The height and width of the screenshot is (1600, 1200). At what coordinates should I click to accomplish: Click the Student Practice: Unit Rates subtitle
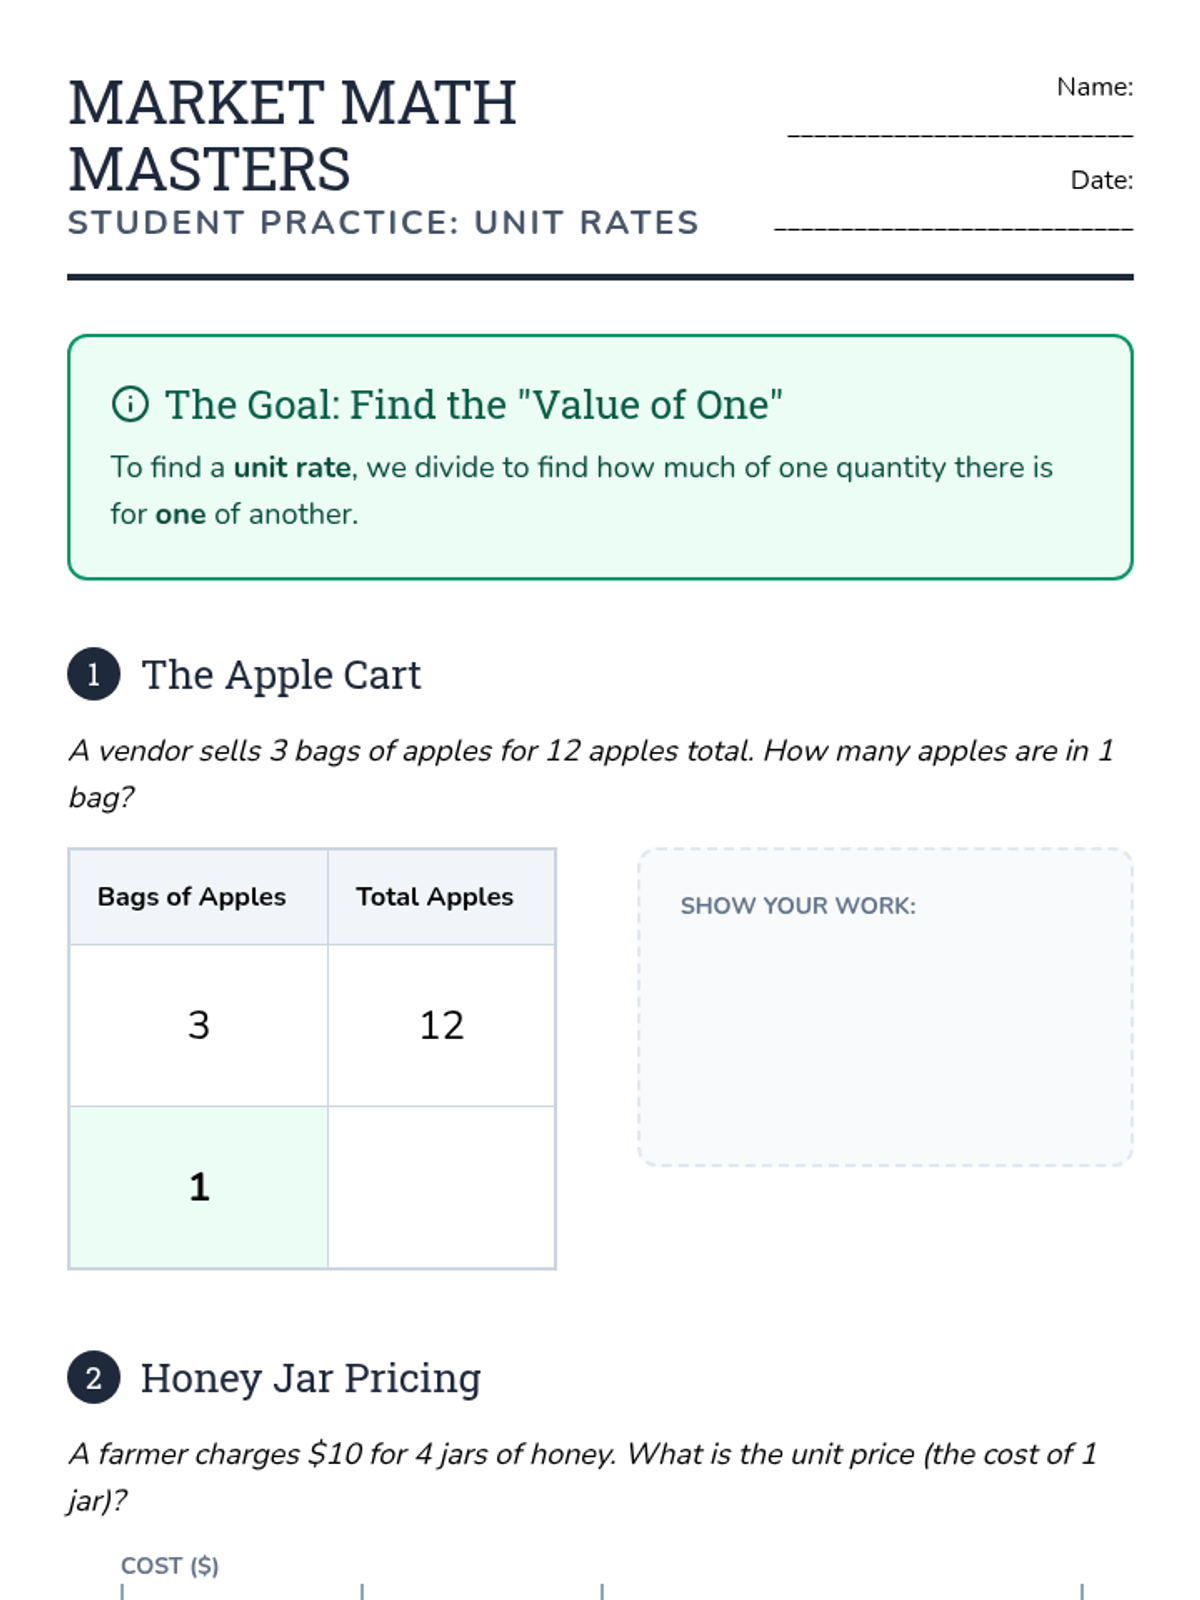pos(383,223)
